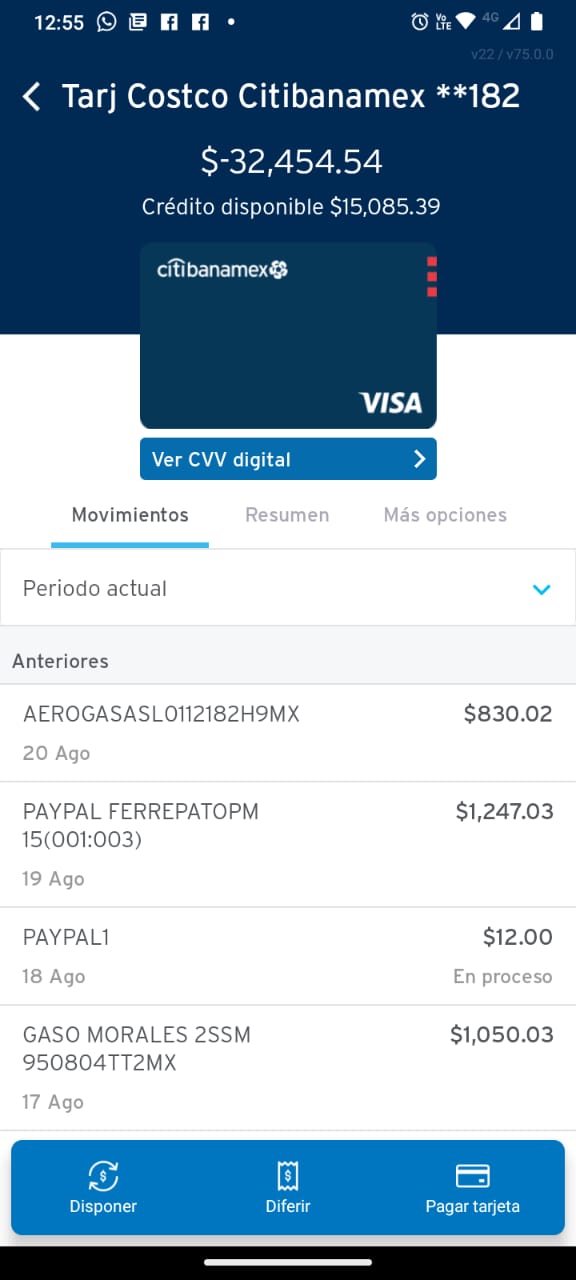Open the GASO MORALES 2SSM transaction

(x=288, y=1068)
